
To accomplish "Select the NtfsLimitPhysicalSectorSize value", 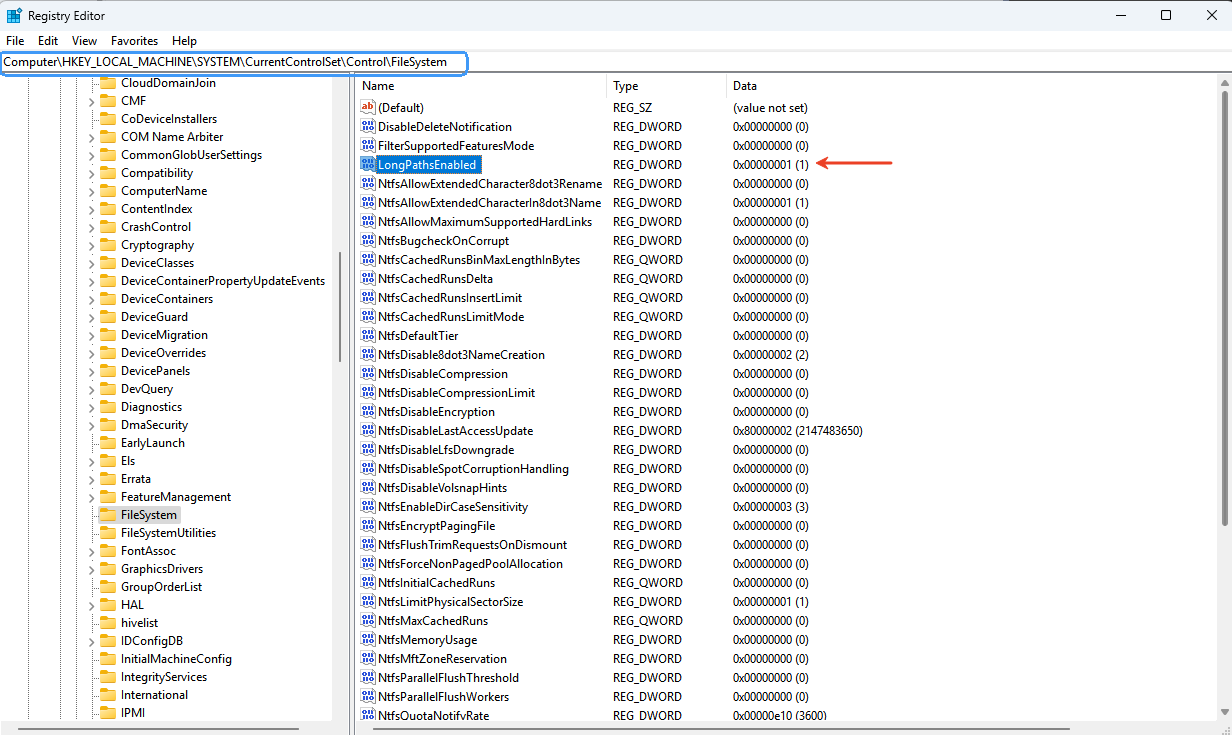I will coord(451,601).
